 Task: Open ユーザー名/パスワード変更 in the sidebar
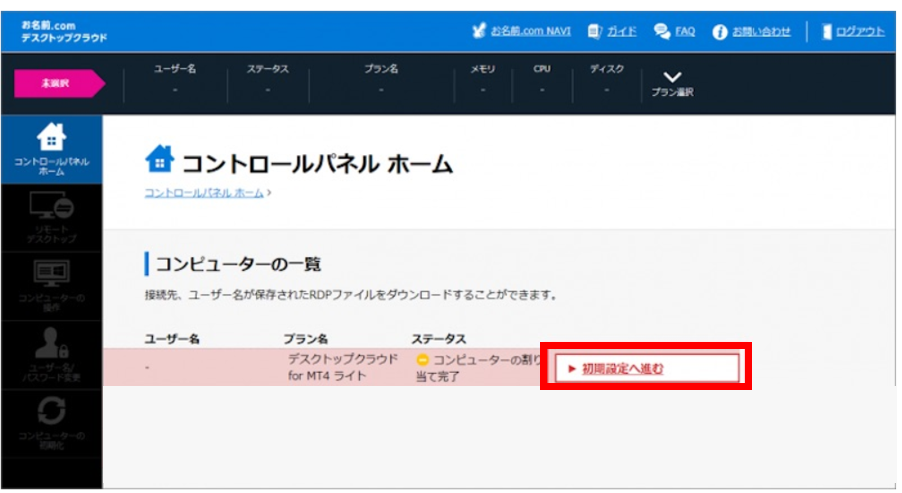(x=52, y=355)
